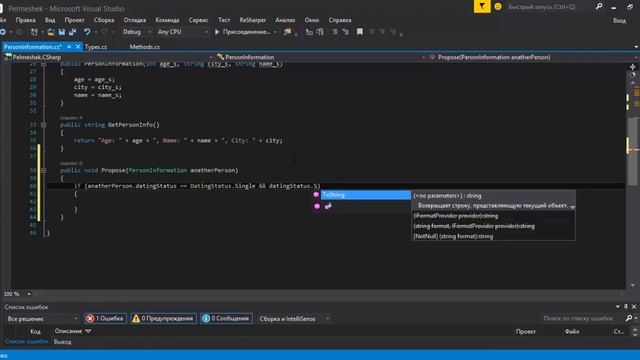The image size is (640, 360).
Task: Switch to the Список ошибок bottom tab
Action: tap(27, 341)
